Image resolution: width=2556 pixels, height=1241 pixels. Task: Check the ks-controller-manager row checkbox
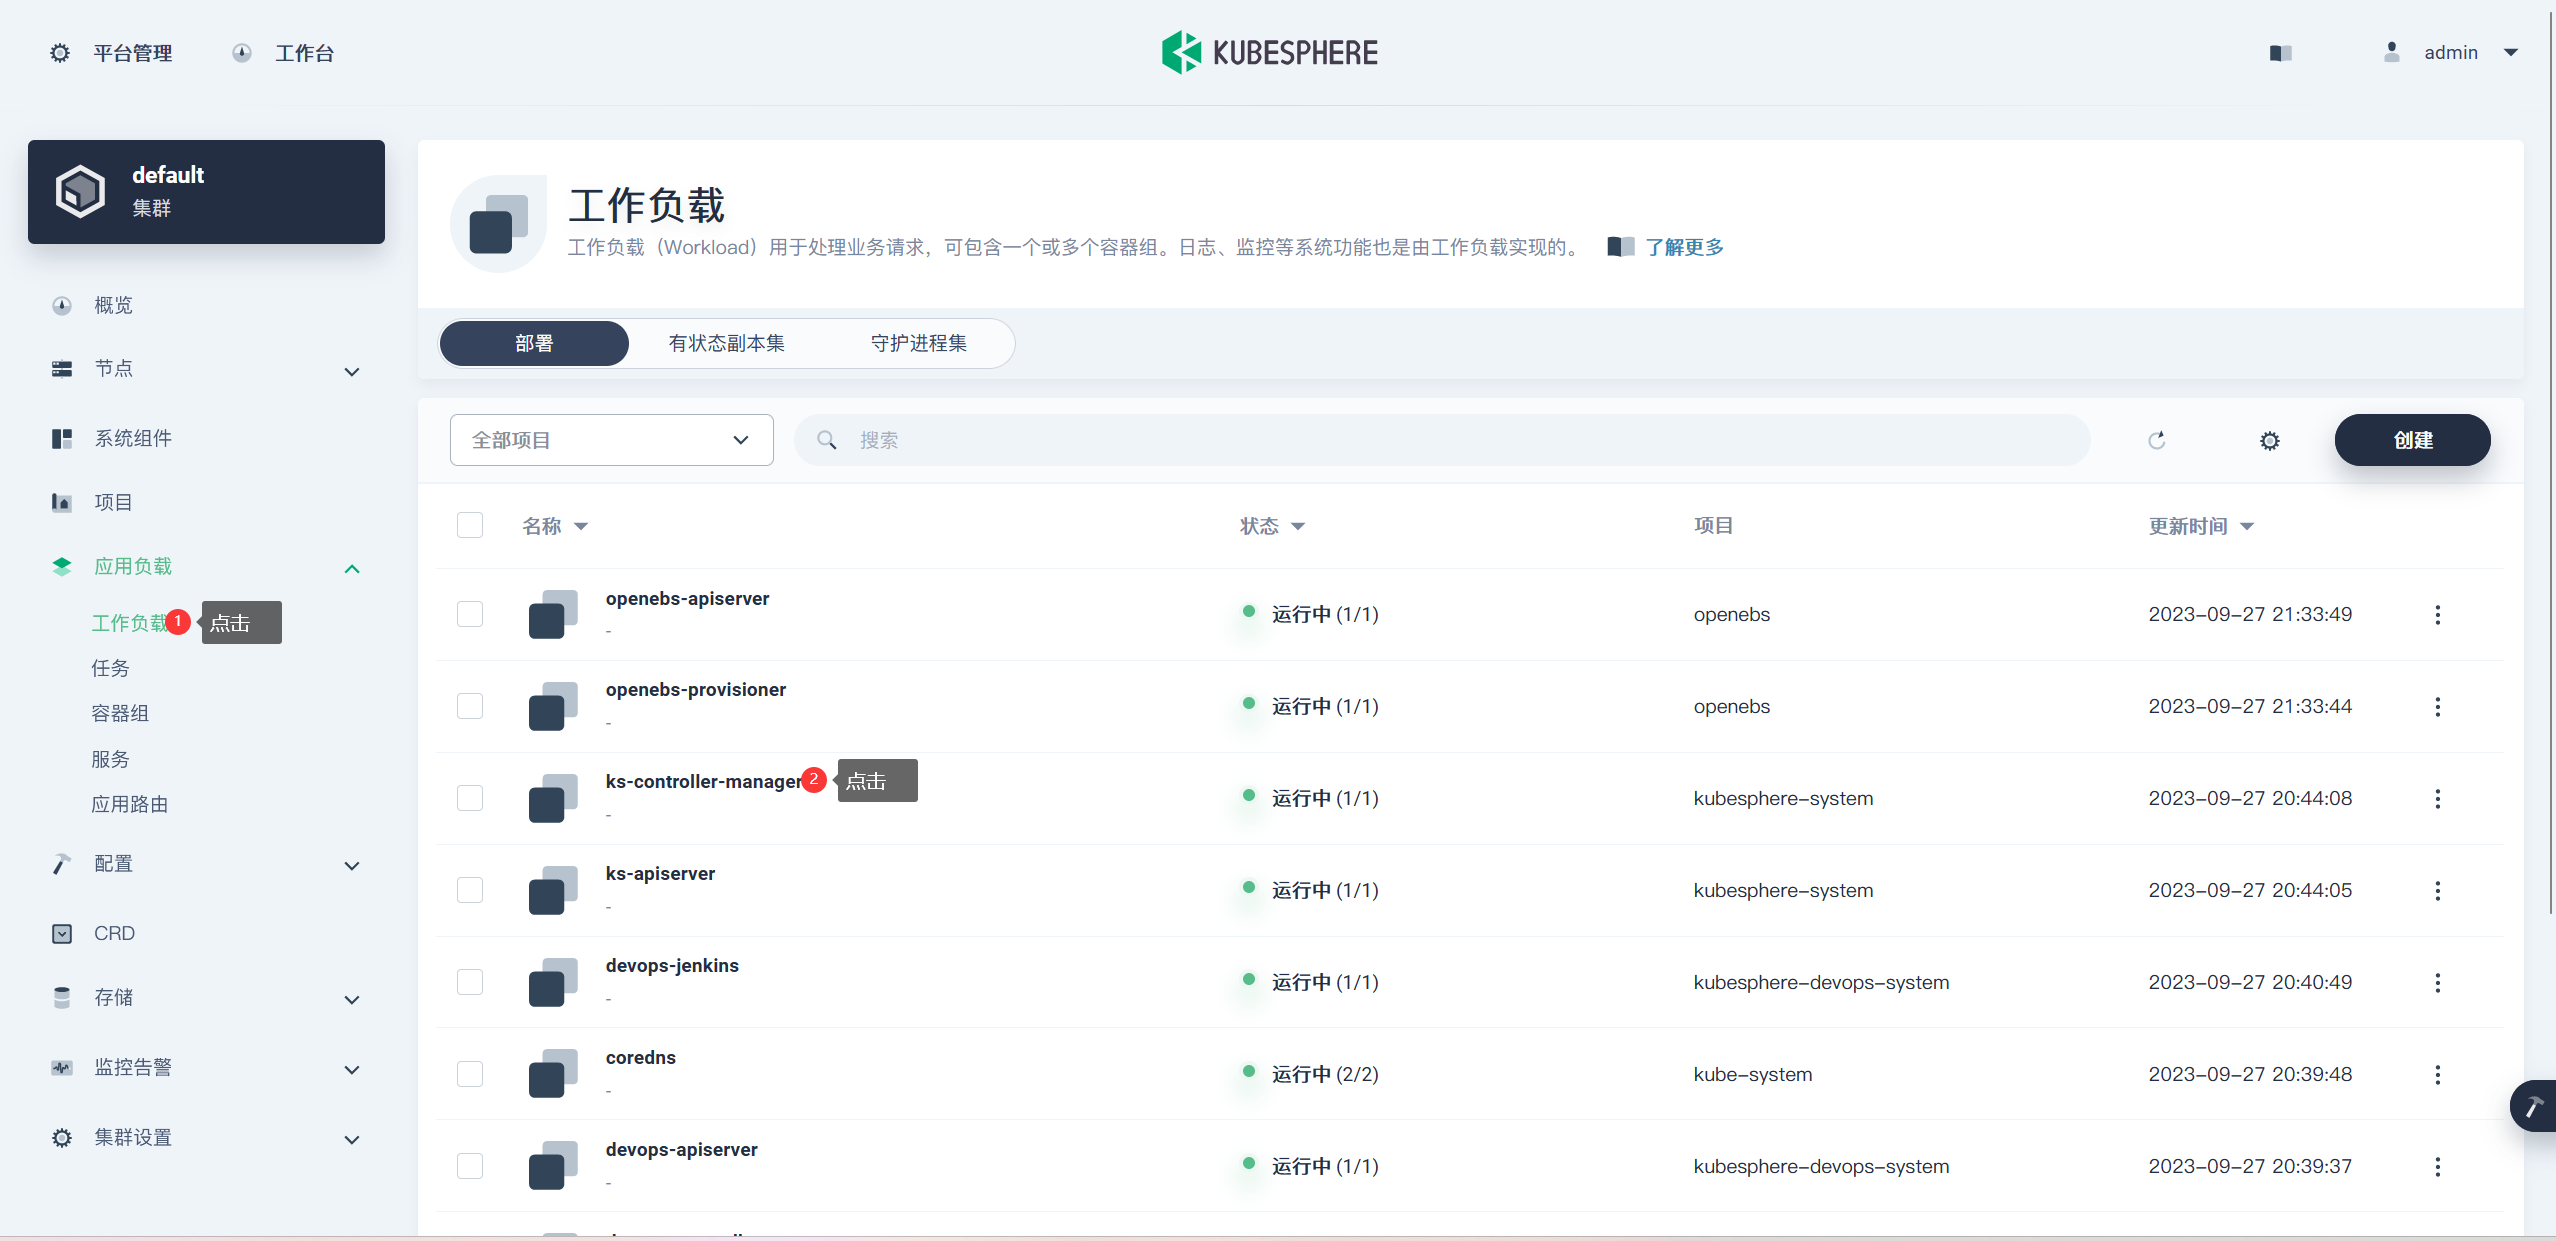(470, 798)
